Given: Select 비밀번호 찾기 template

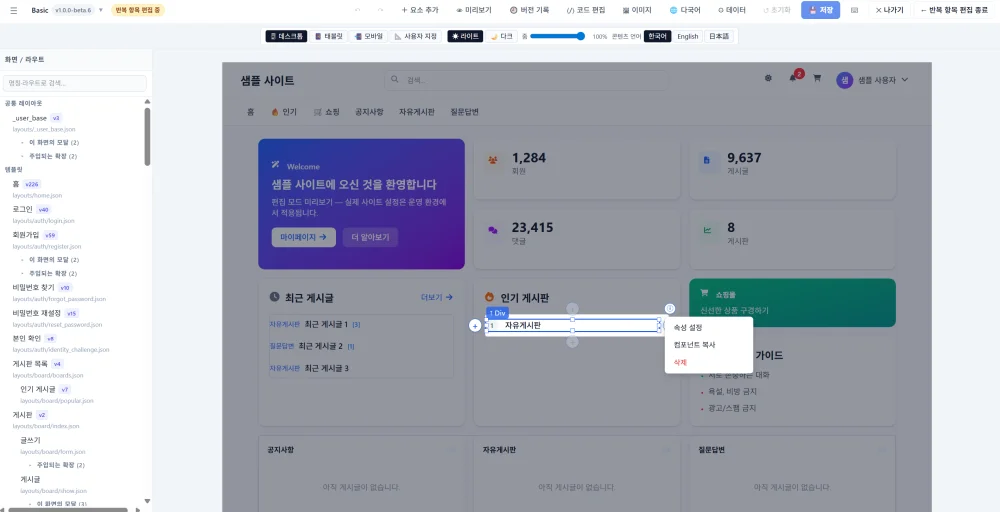Looking at the screenshot, I should pos(34,288).
